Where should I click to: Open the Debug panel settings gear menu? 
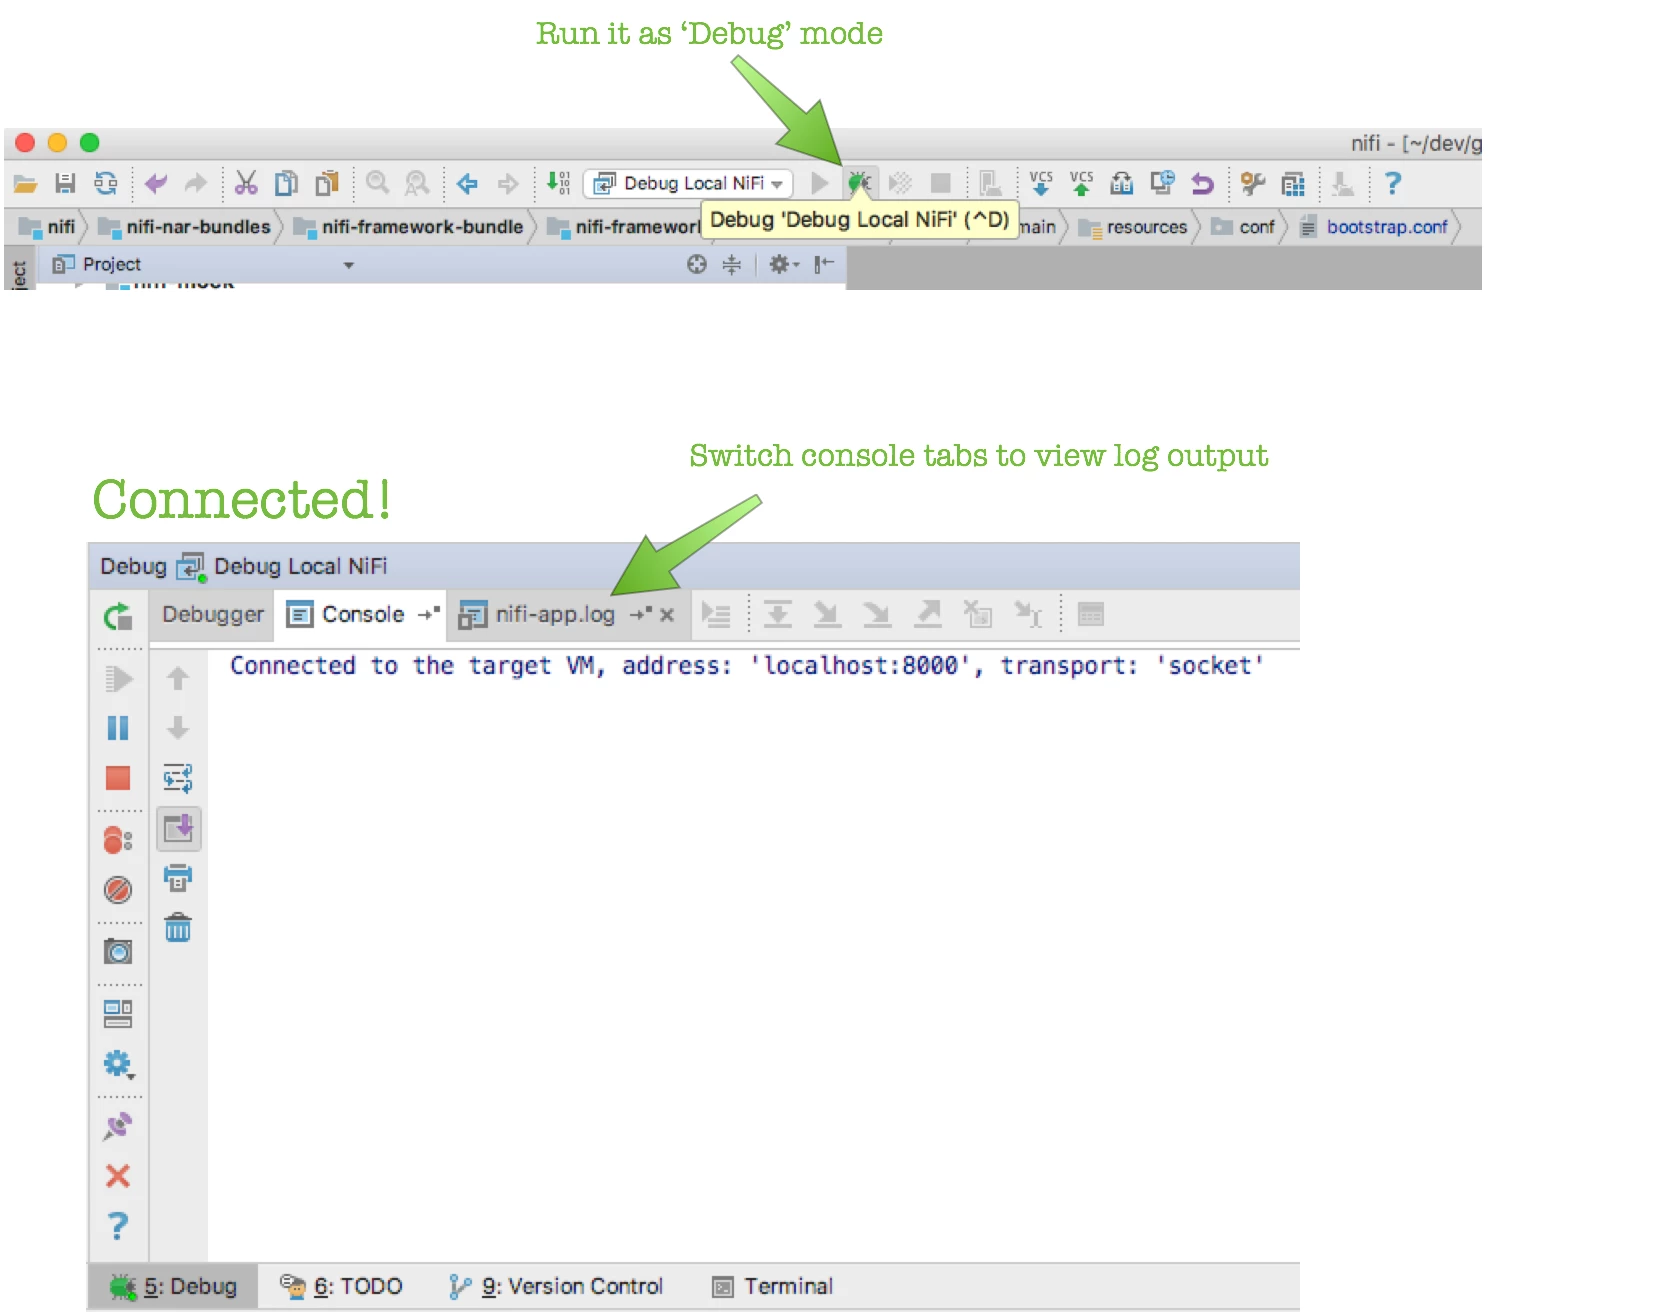(x=118, y=1064)
